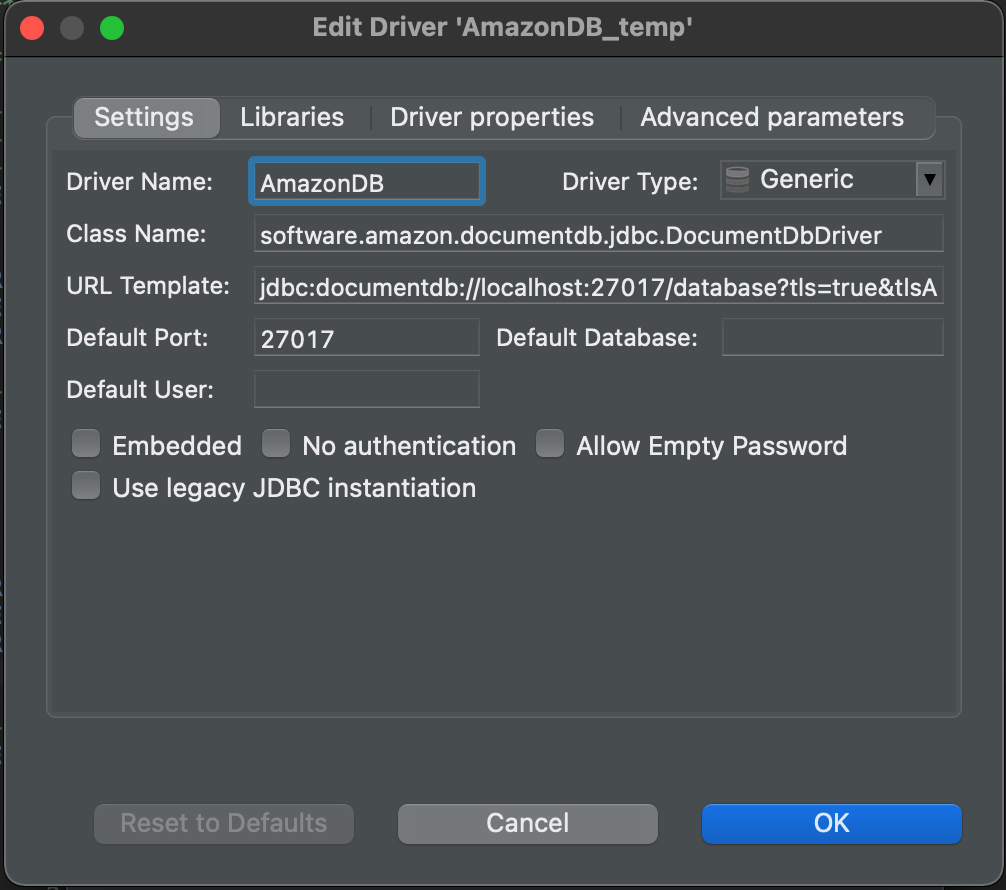Open the Driver Type dropdown arrow

tap(930, 180)
